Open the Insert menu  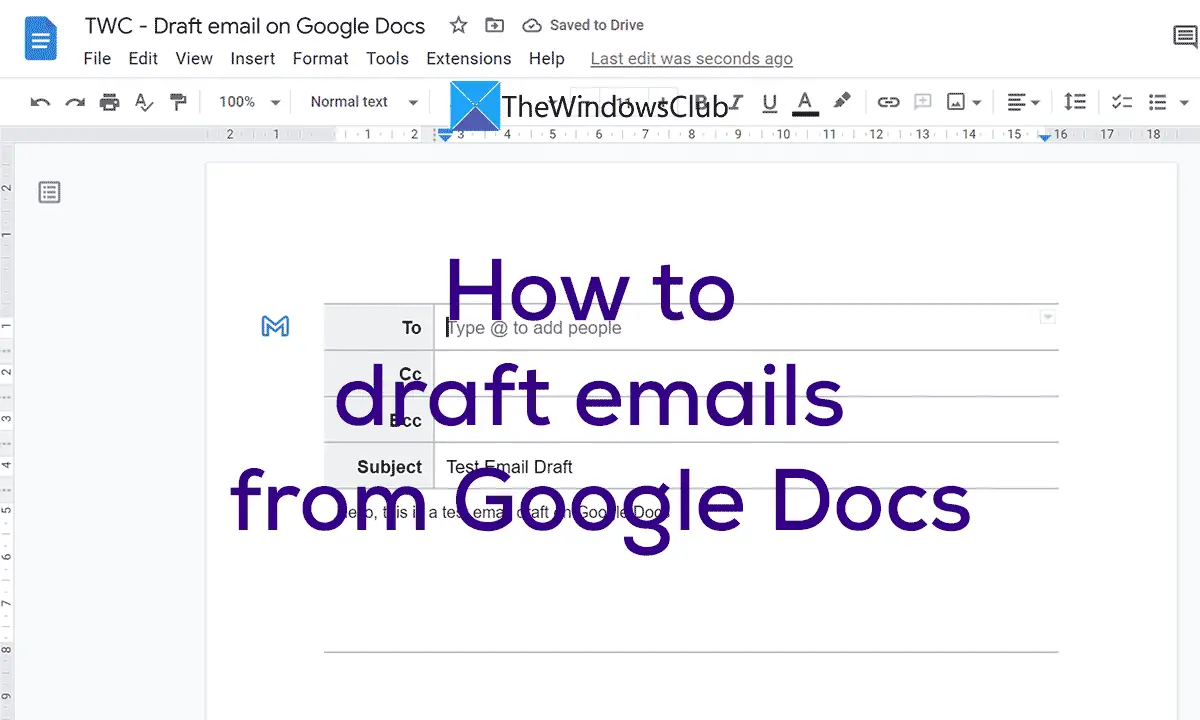253,59
